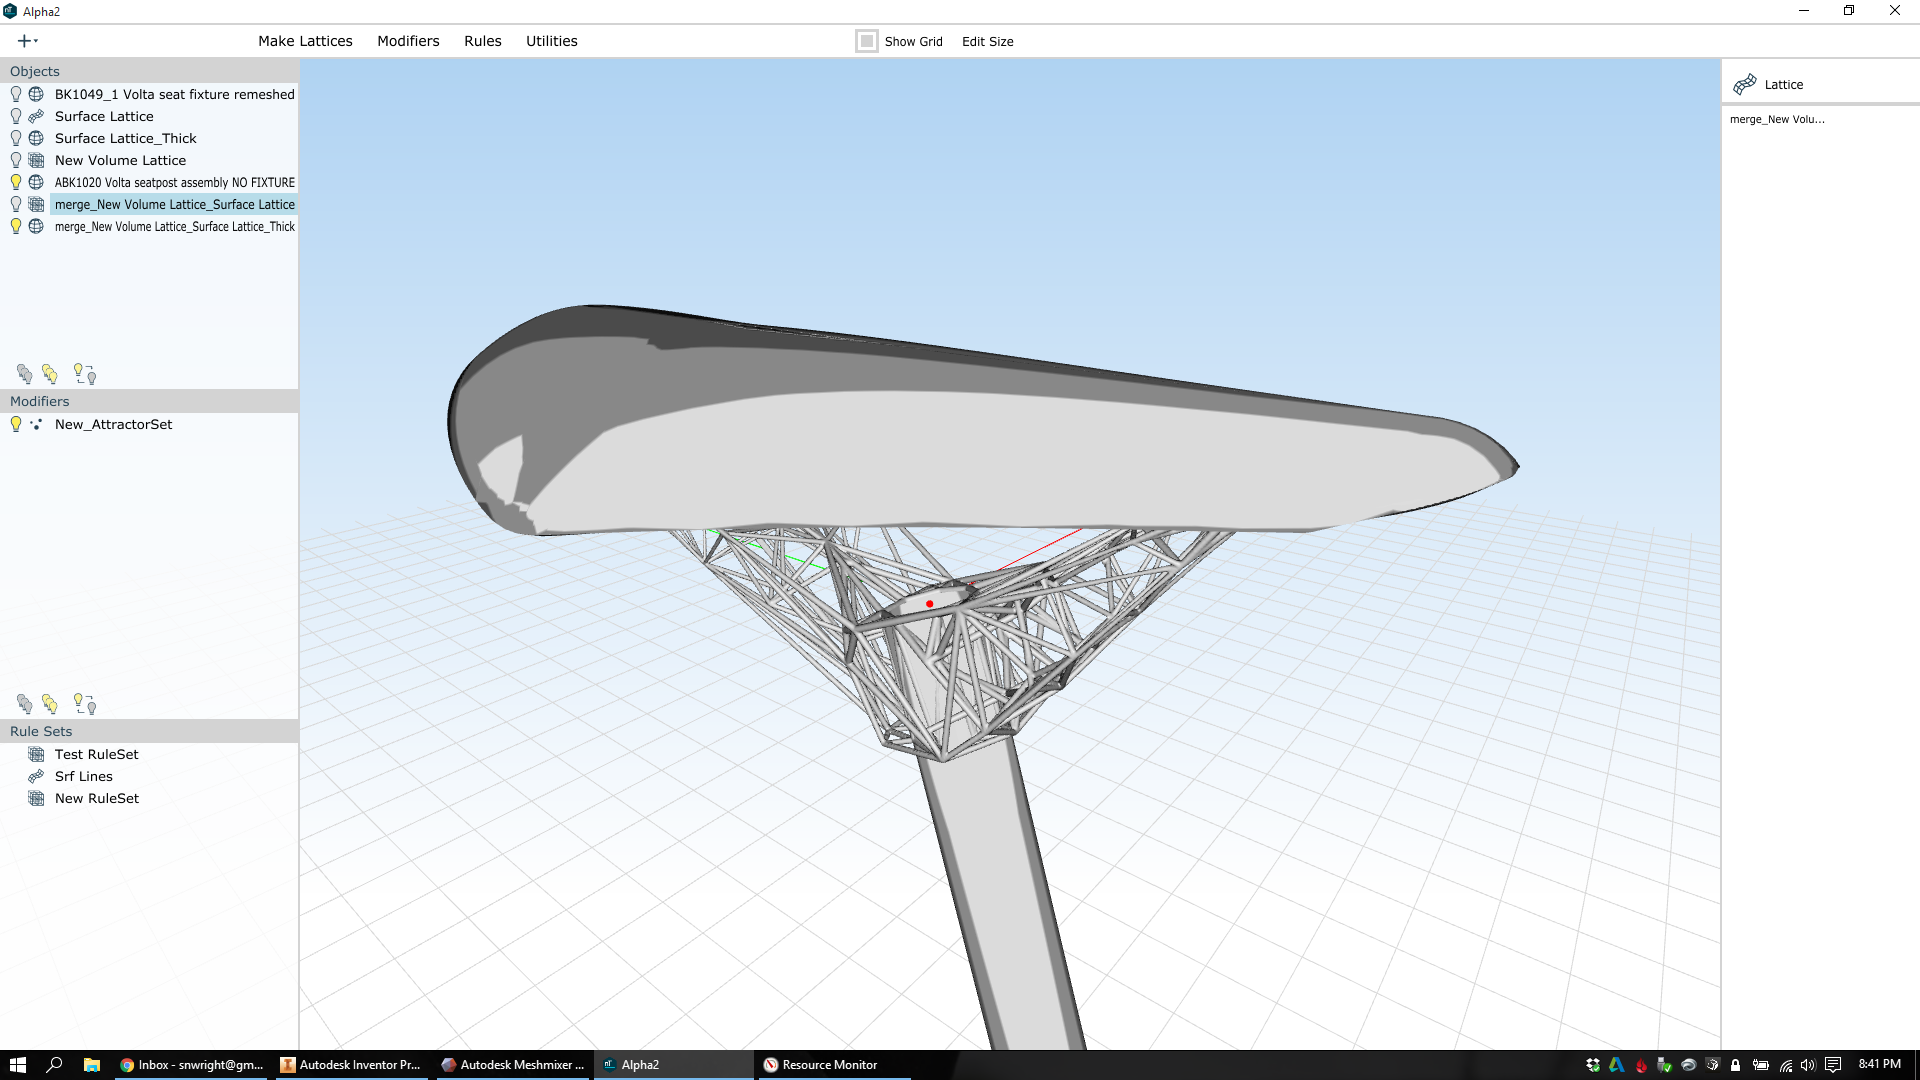Hide all objects with gray bulbs icon
Screen dimensions: 1920x1080
pyautogui.click(x=25, y=374)
